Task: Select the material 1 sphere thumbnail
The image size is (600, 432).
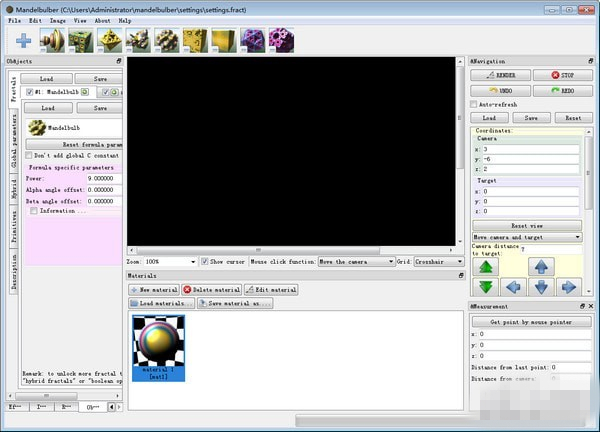Action: (159, 347)
